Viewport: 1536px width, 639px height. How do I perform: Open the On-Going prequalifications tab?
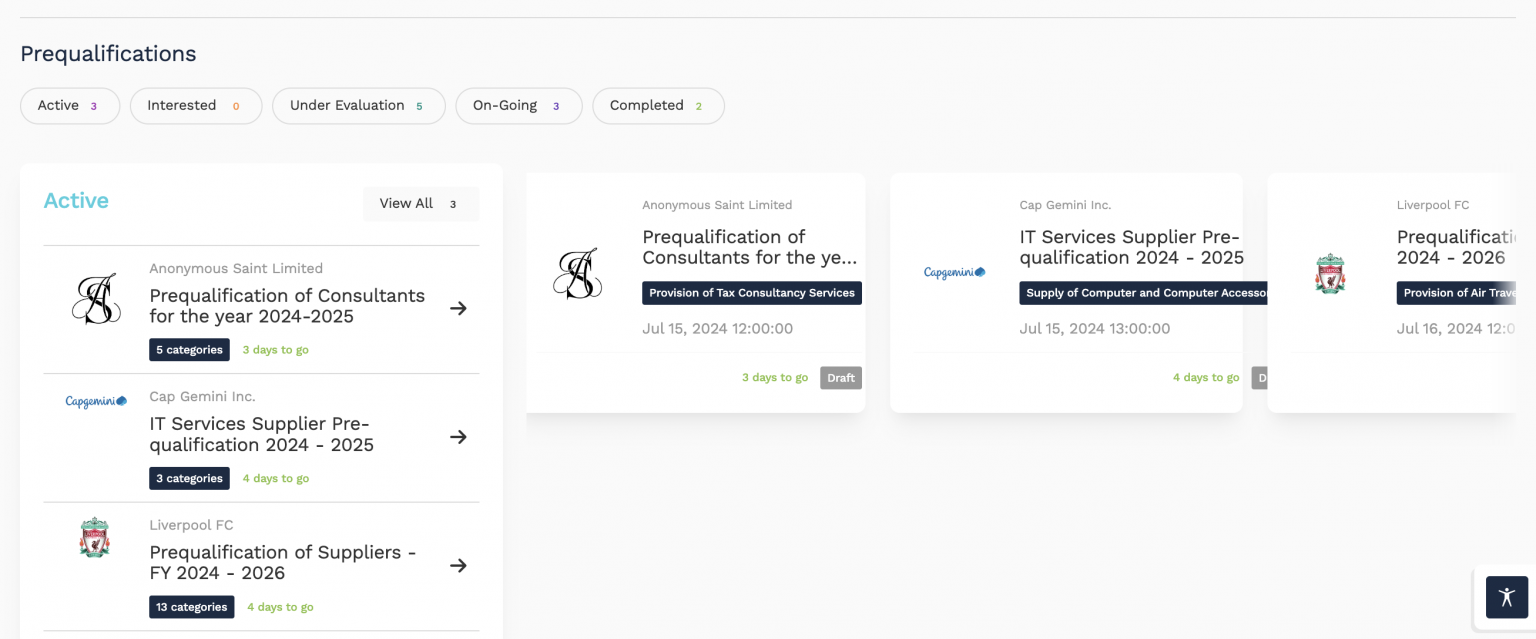(x=518, y=105)
